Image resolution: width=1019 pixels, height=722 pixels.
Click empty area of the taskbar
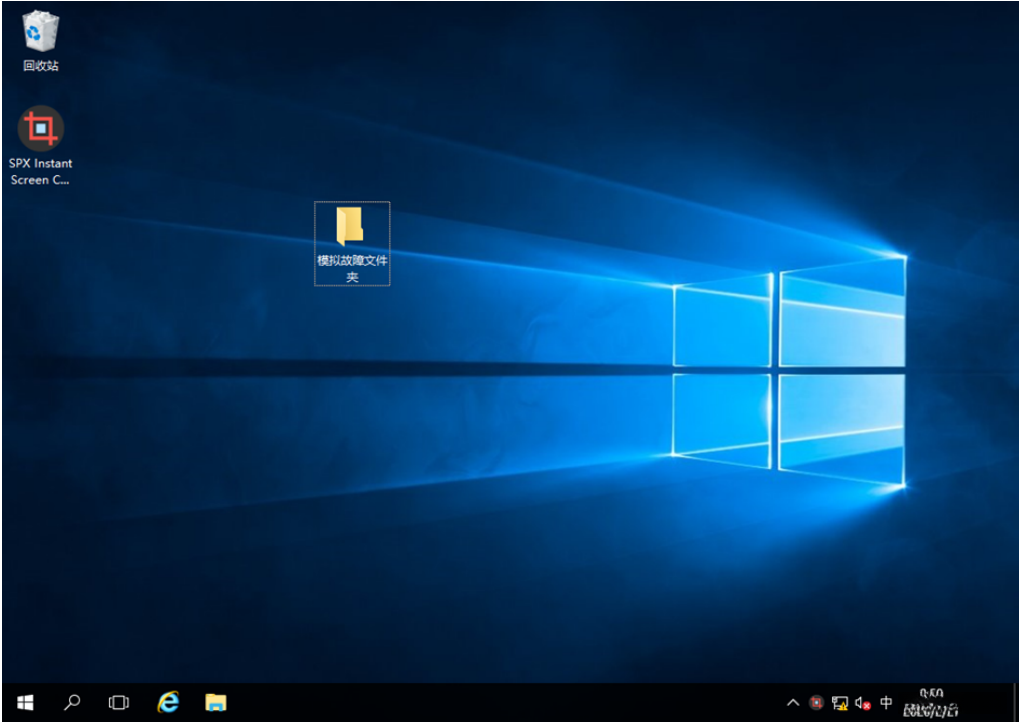point(500,702)
